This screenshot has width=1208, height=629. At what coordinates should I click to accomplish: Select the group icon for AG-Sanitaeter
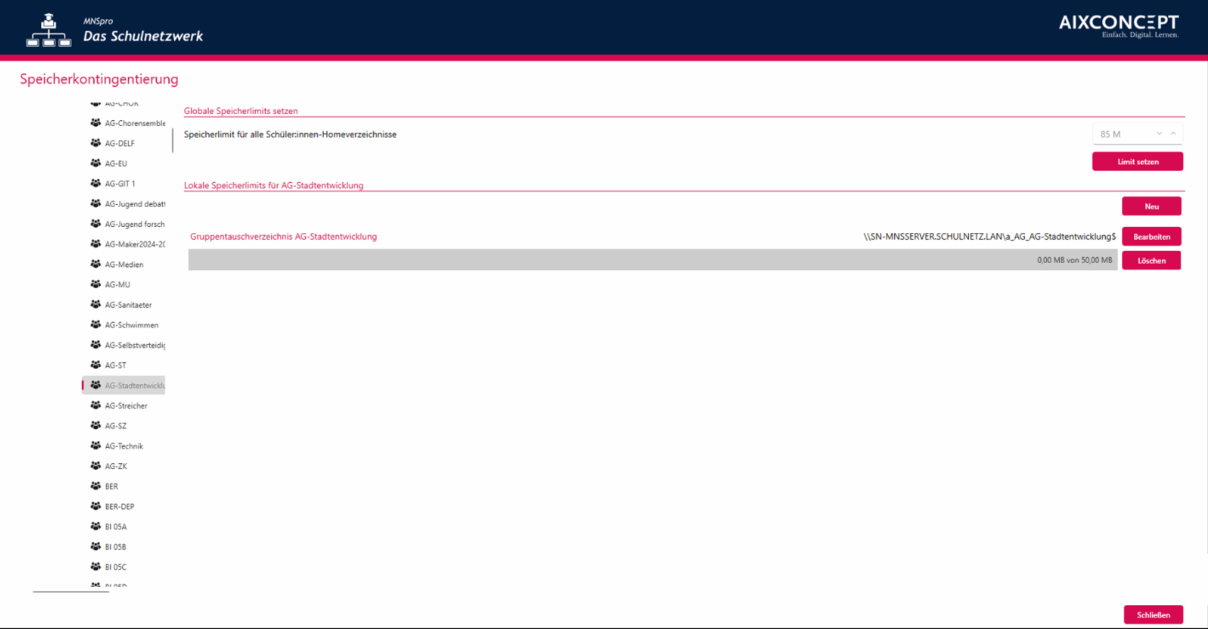pyautogui.click(x=96, y=305)
